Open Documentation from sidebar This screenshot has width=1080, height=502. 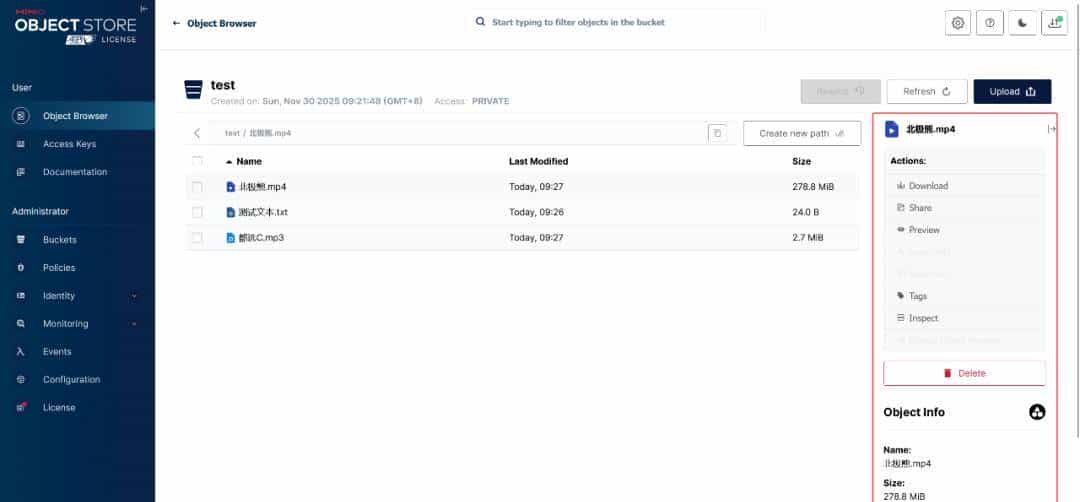point(77,172)
